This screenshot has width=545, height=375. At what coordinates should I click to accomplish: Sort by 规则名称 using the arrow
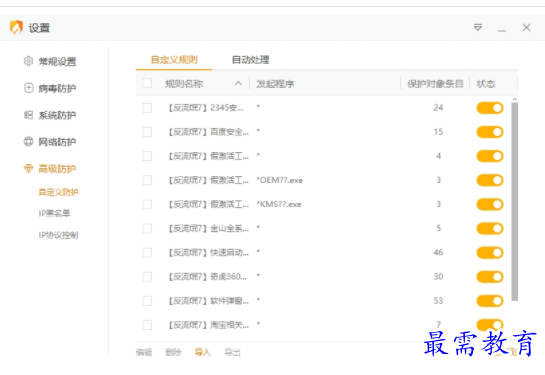coord(238,83)
